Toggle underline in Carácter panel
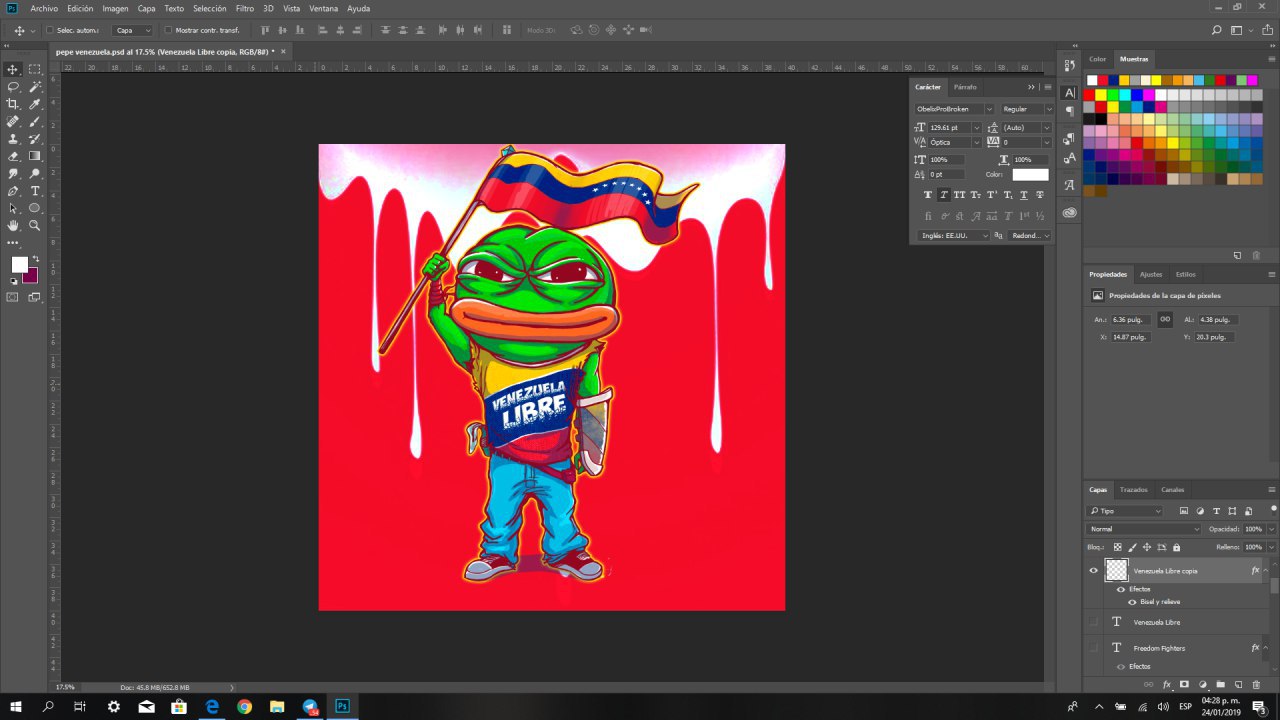Screen dimensions: 1280x720 pos(1024,195)
